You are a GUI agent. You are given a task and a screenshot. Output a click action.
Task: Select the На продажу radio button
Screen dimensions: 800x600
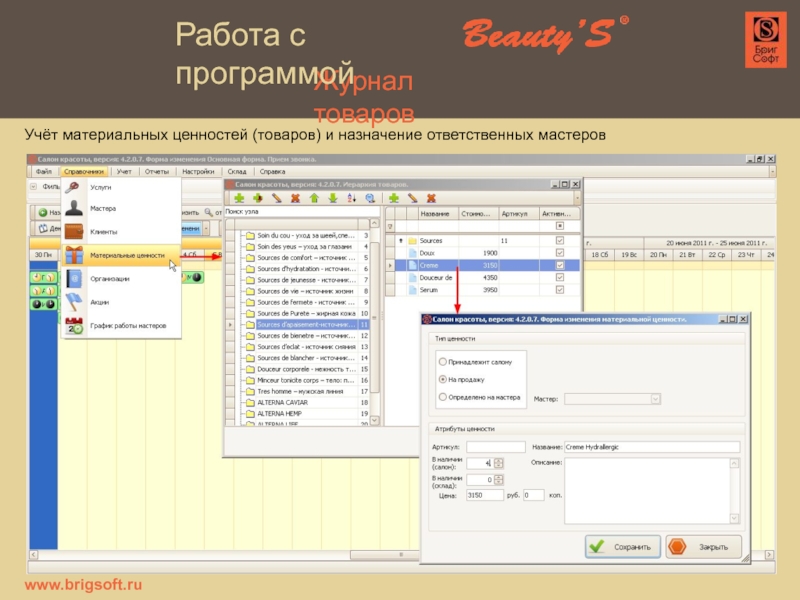442,379
